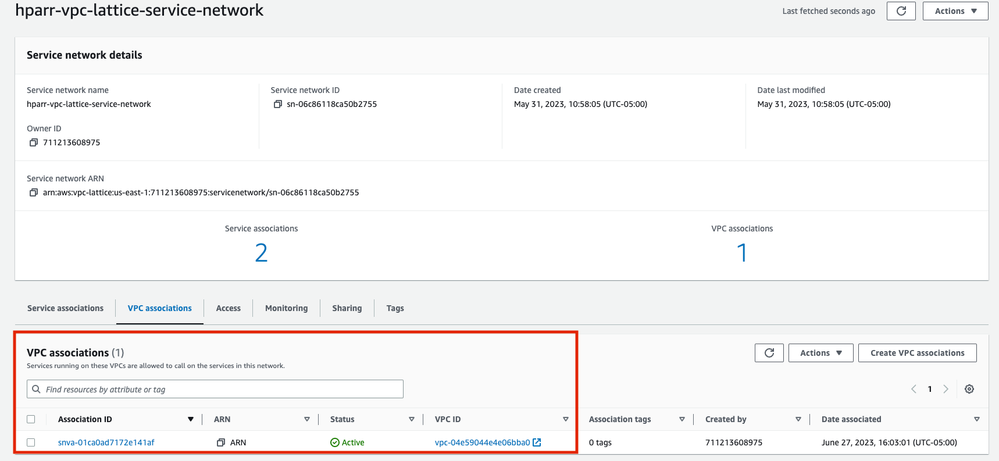This screenshot has height=461, width=999.
Task: Copy the Owner ID value
Action: click(33, 143)
